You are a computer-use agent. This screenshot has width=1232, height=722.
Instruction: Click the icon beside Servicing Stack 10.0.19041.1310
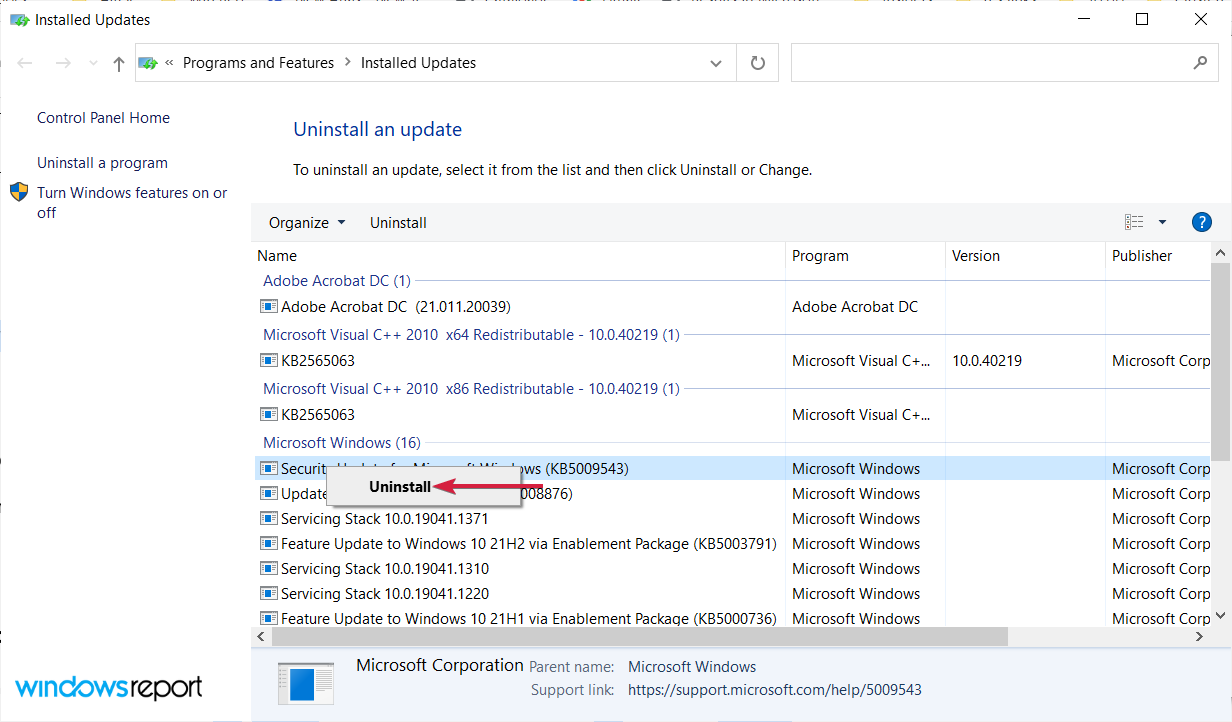point(269,569)
